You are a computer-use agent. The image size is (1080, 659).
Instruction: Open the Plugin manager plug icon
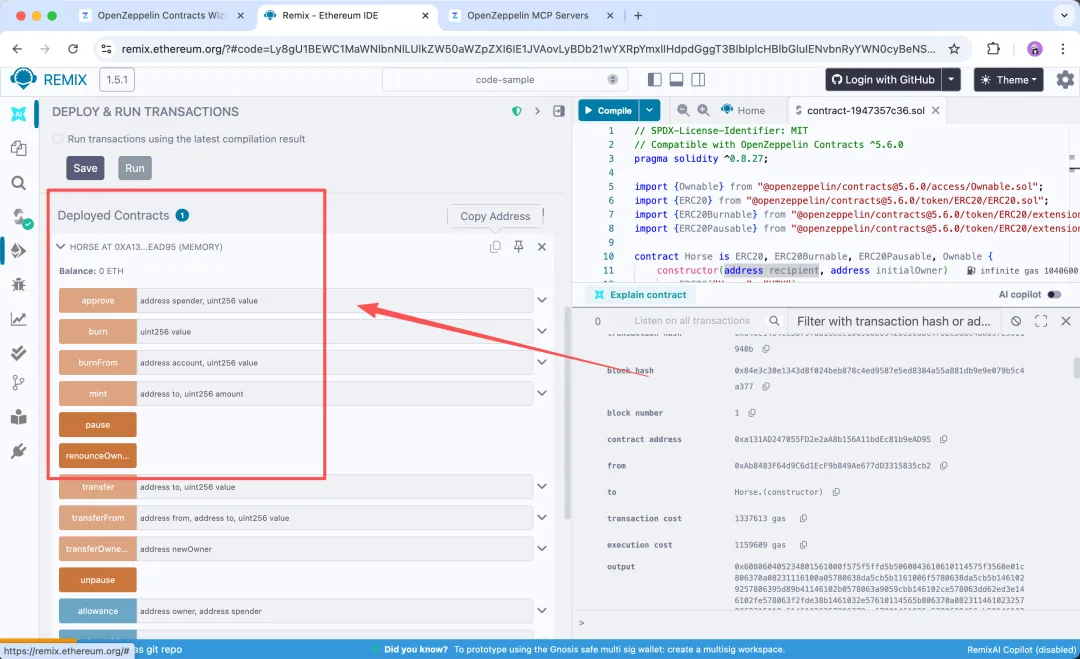coord(19,451)
